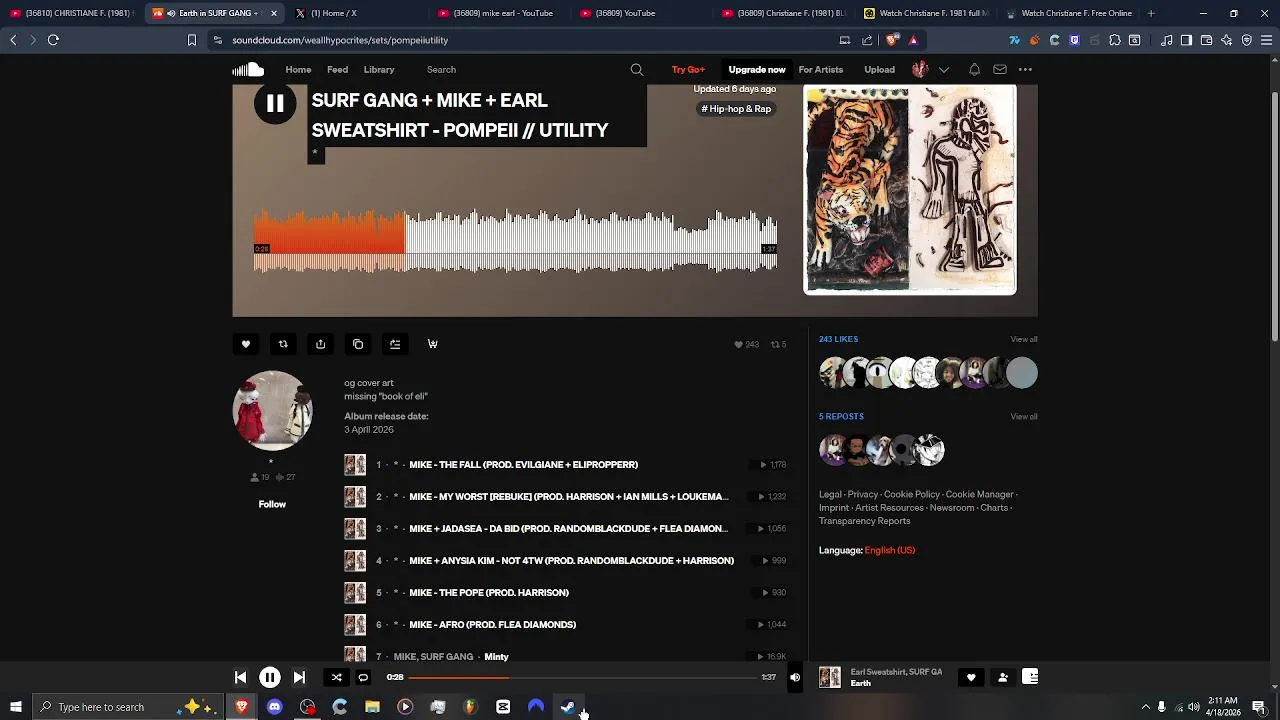
Task: Open the pompeii album cover artwork
Action: tap(910, 190)
